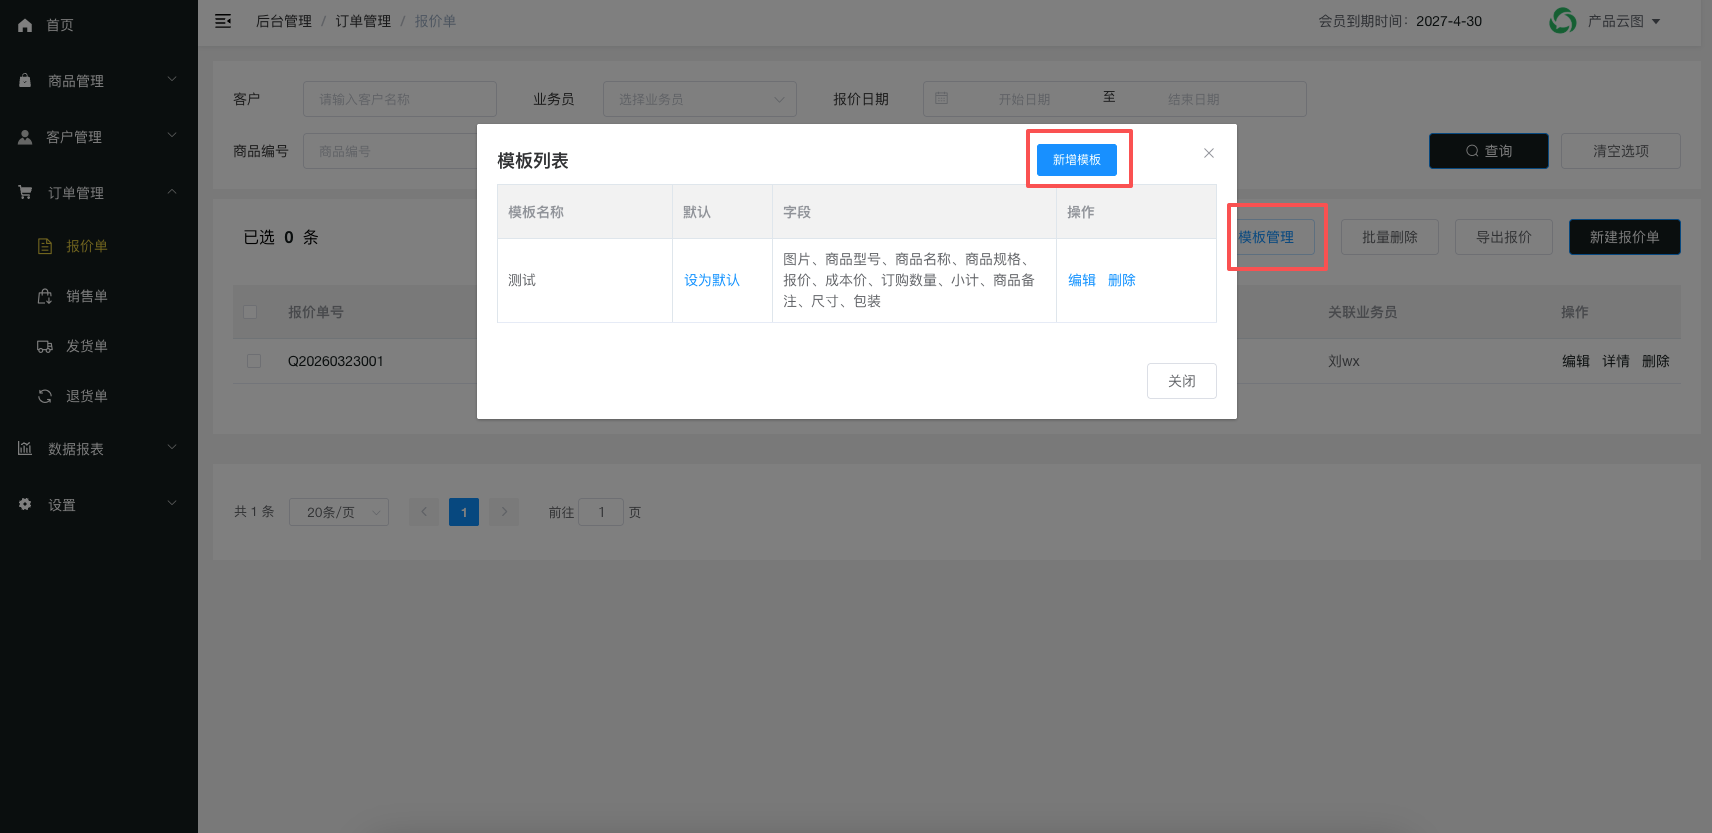Image resolution: width=1712 pixels, height=833 pixels.
Task: Toggle the select-all checkbox in table header
Action: pyautogui.click(x=250, y=312)
